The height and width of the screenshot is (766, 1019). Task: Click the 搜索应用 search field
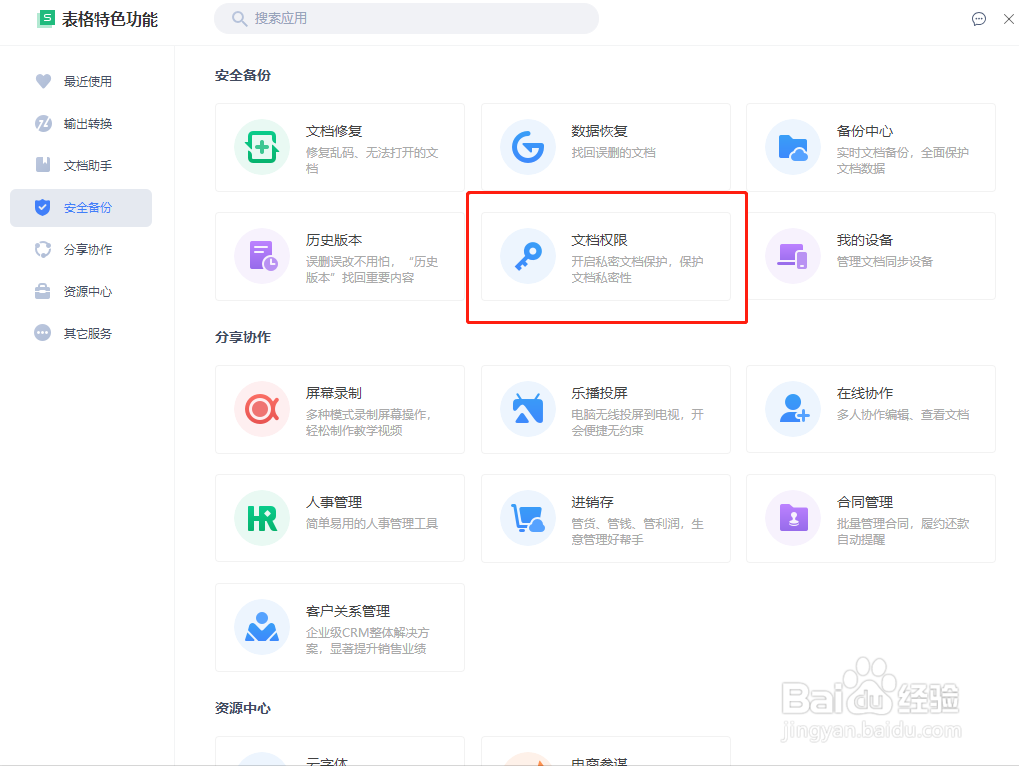pos(406,19)
